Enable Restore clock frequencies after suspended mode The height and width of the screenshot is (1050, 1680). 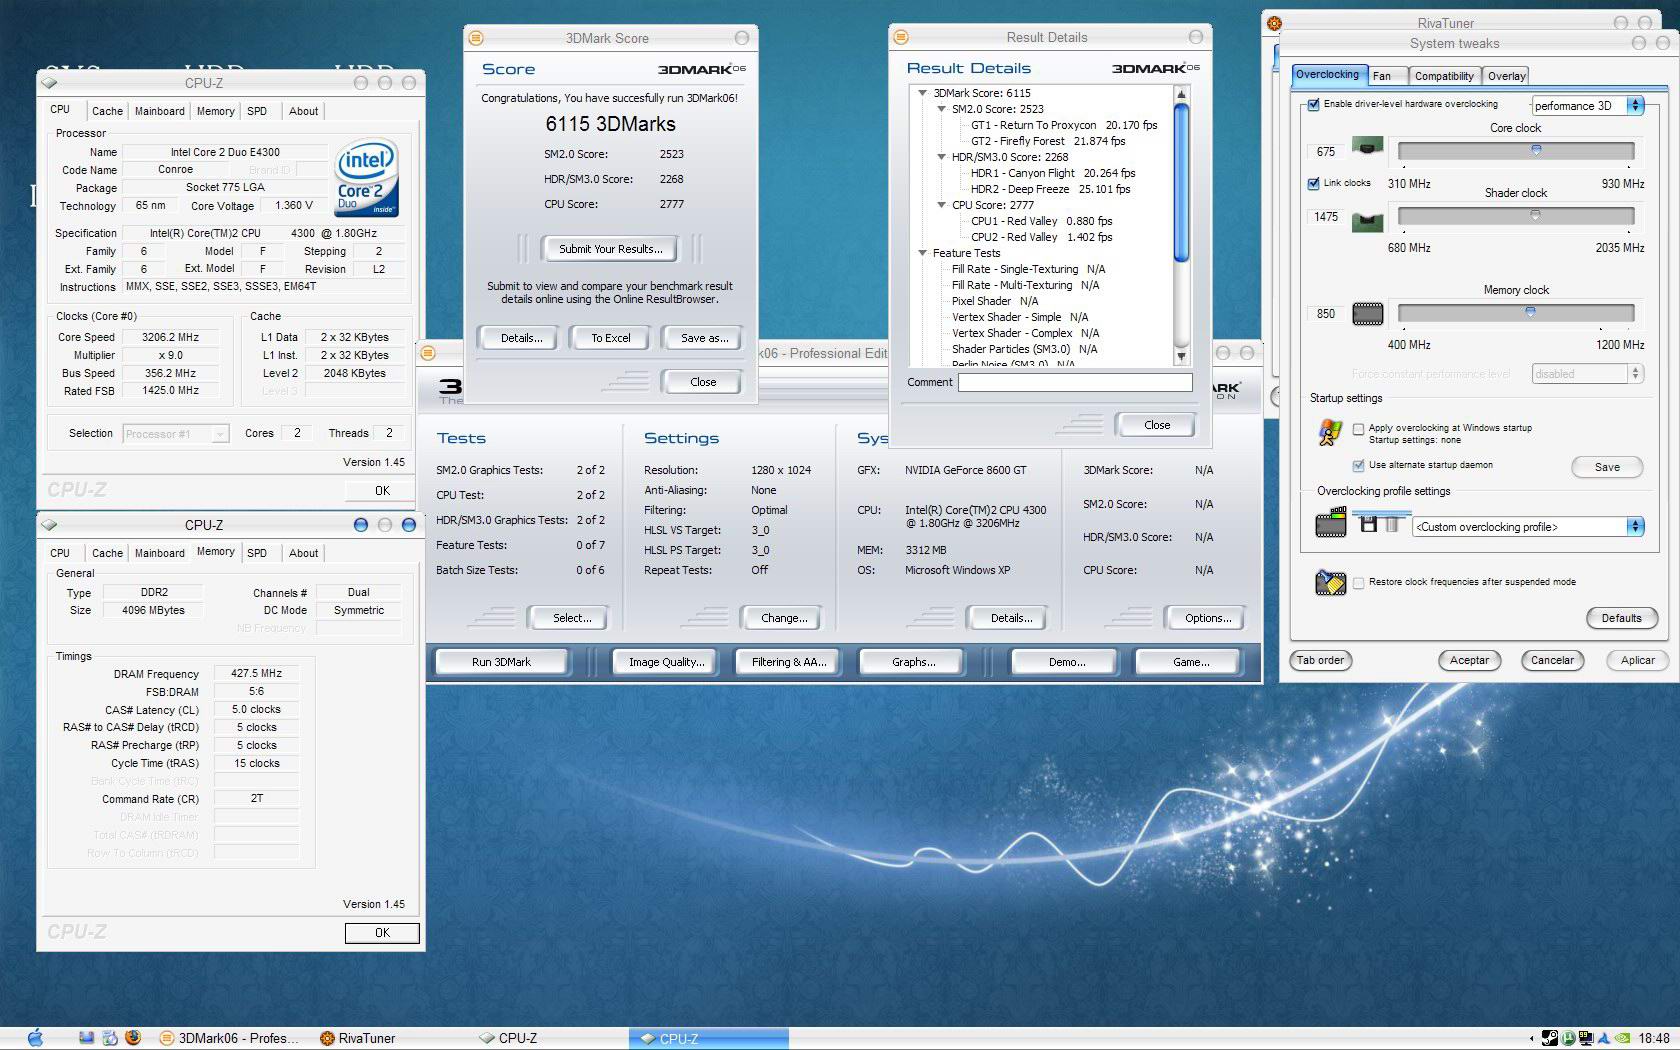[x=1358, y=583]
